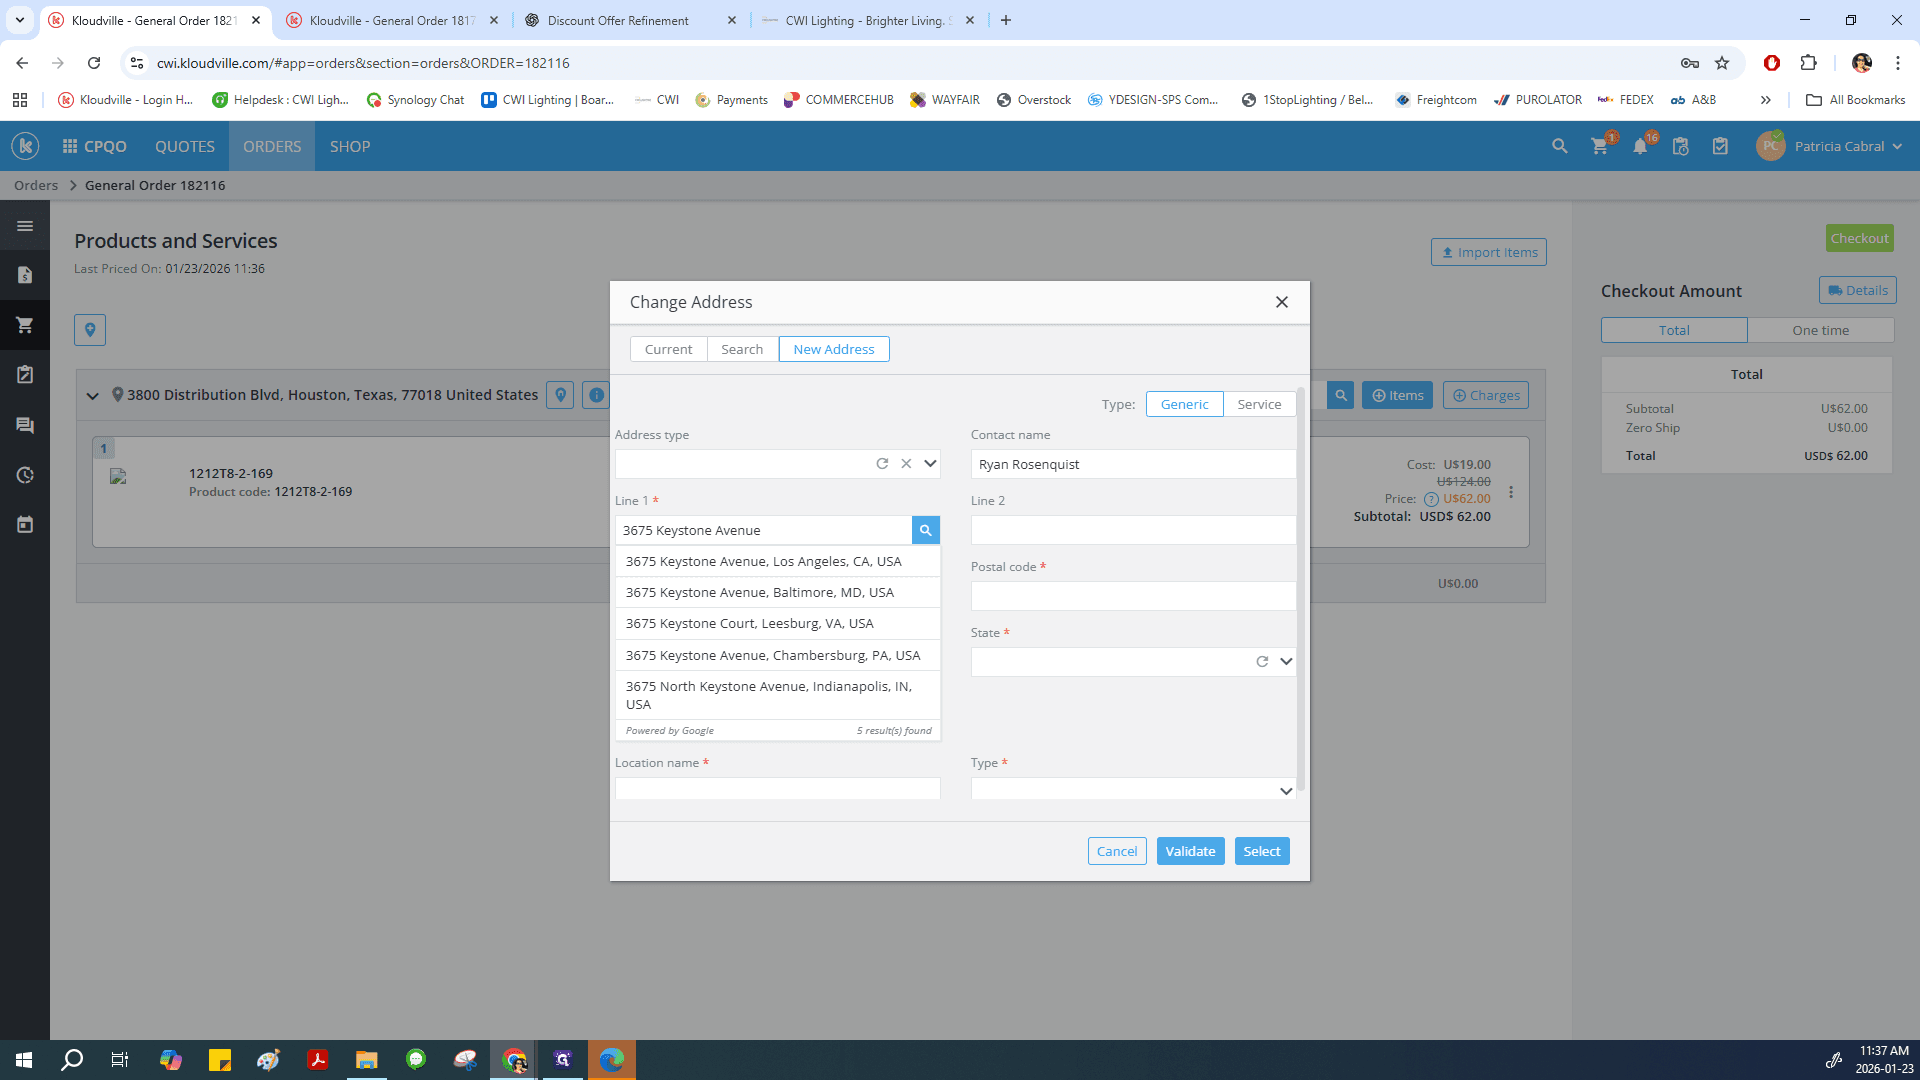The height and width of the screenshot is (1080, 1920).
Task: Open the SHOP menu
Action: 350,146
